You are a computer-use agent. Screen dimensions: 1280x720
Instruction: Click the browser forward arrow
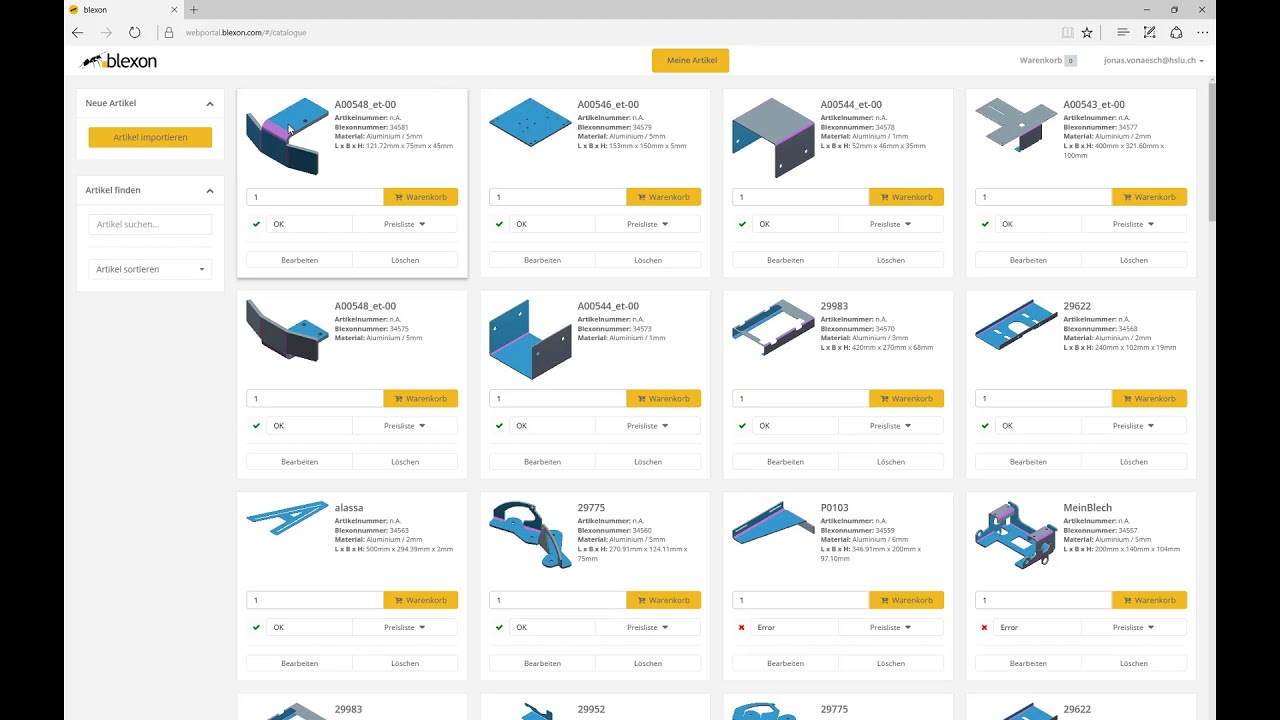[x=106, y=32]
